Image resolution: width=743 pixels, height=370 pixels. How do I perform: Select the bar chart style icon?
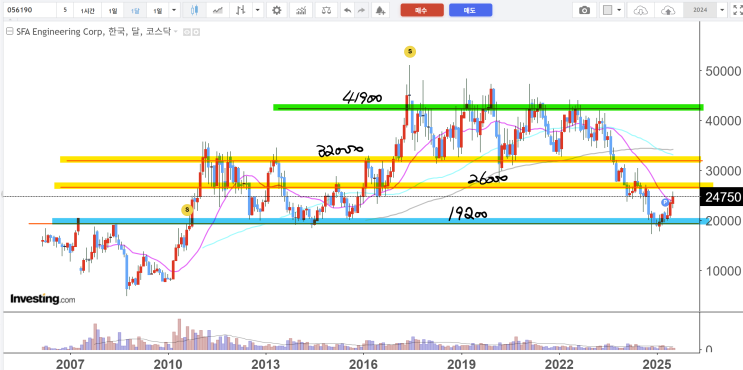tap(241, 10)
